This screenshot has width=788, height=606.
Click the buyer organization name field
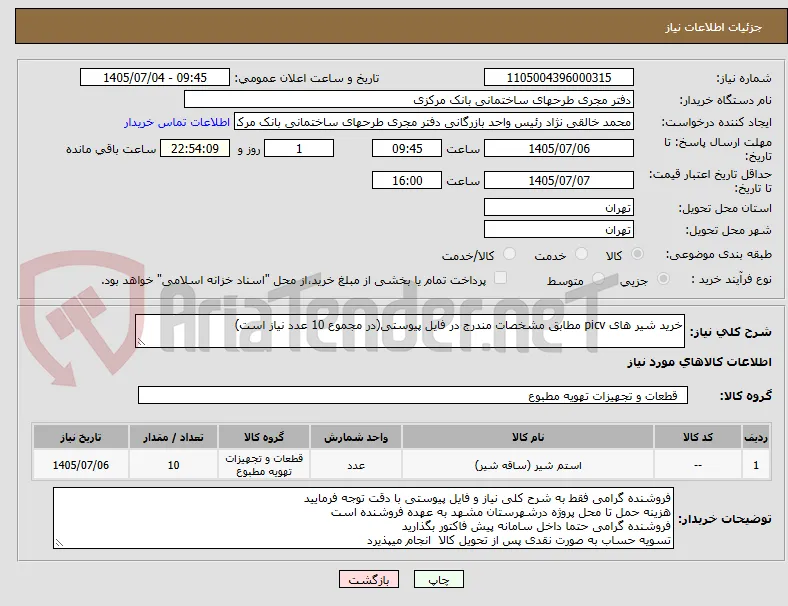pyautogui.click(x=409, y=99)
